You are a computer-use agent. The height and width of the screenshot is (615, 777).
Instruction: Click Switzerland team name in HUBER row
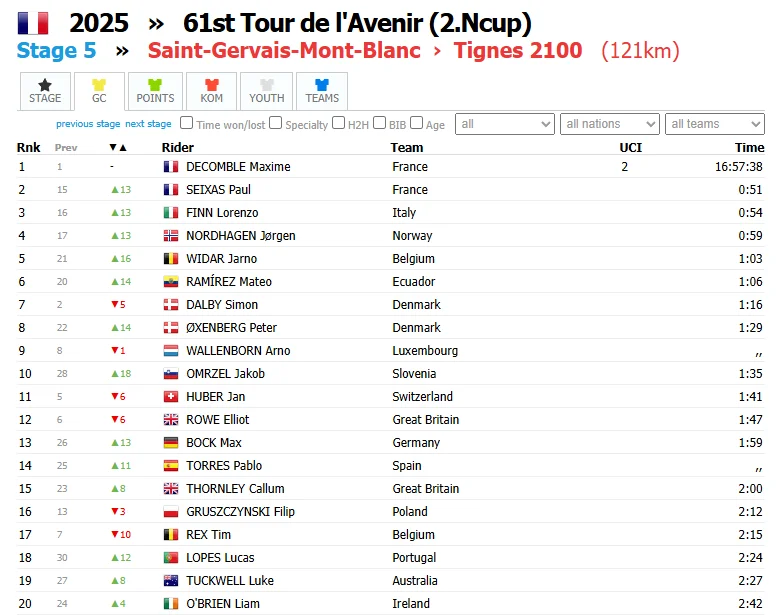[423, 396]
